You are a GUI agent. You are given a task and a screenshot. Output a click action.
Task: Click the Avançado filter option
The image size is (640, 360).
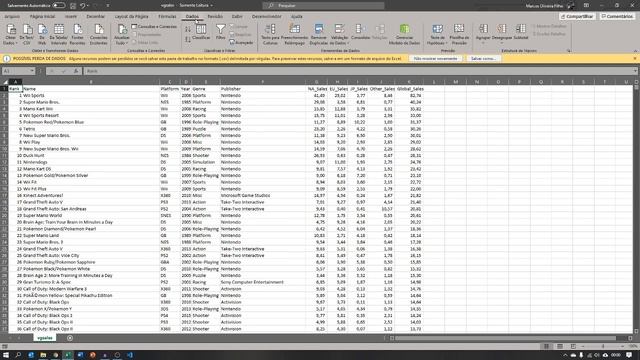click(241, 42)
